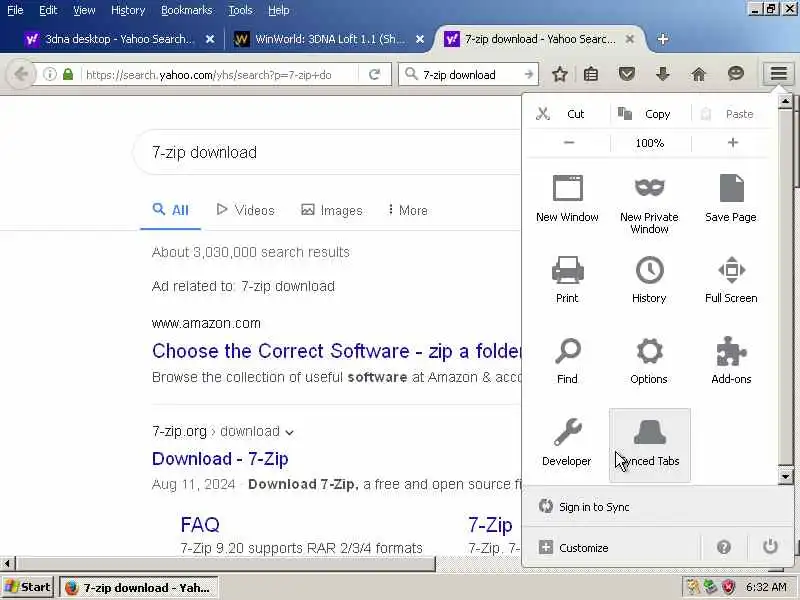This screenshot has width=800, height=600.
Task: Open Amazon ad link Choose the Correct Software
Action: (x=337, y=351)
